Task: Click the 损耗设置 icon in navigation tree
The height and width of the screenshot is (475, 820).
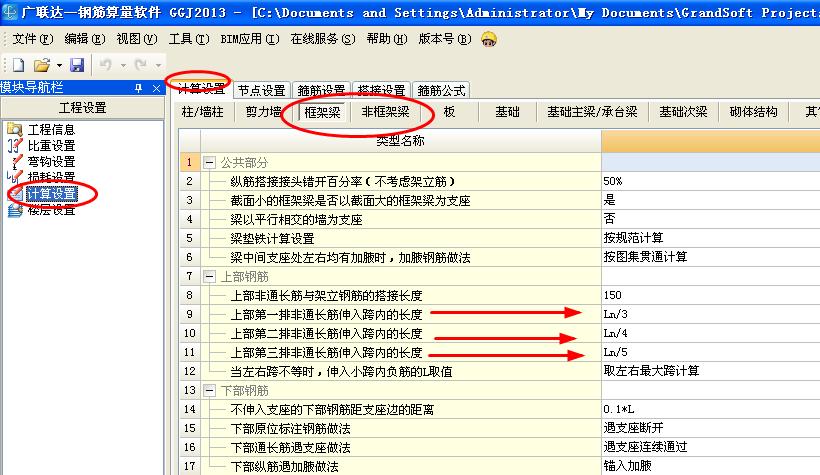Action: pos(15,178)
